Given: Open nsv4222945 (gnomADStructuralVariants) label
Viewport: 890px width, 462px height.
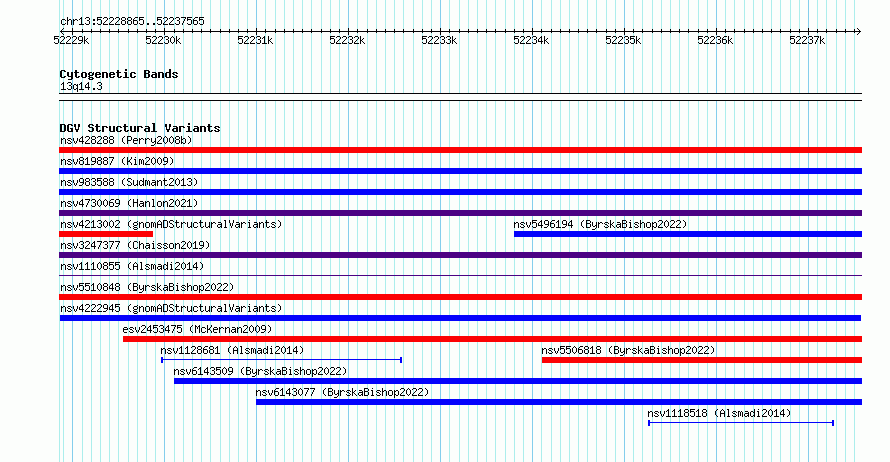Looking at the screenshot, I should coord(171,308).
